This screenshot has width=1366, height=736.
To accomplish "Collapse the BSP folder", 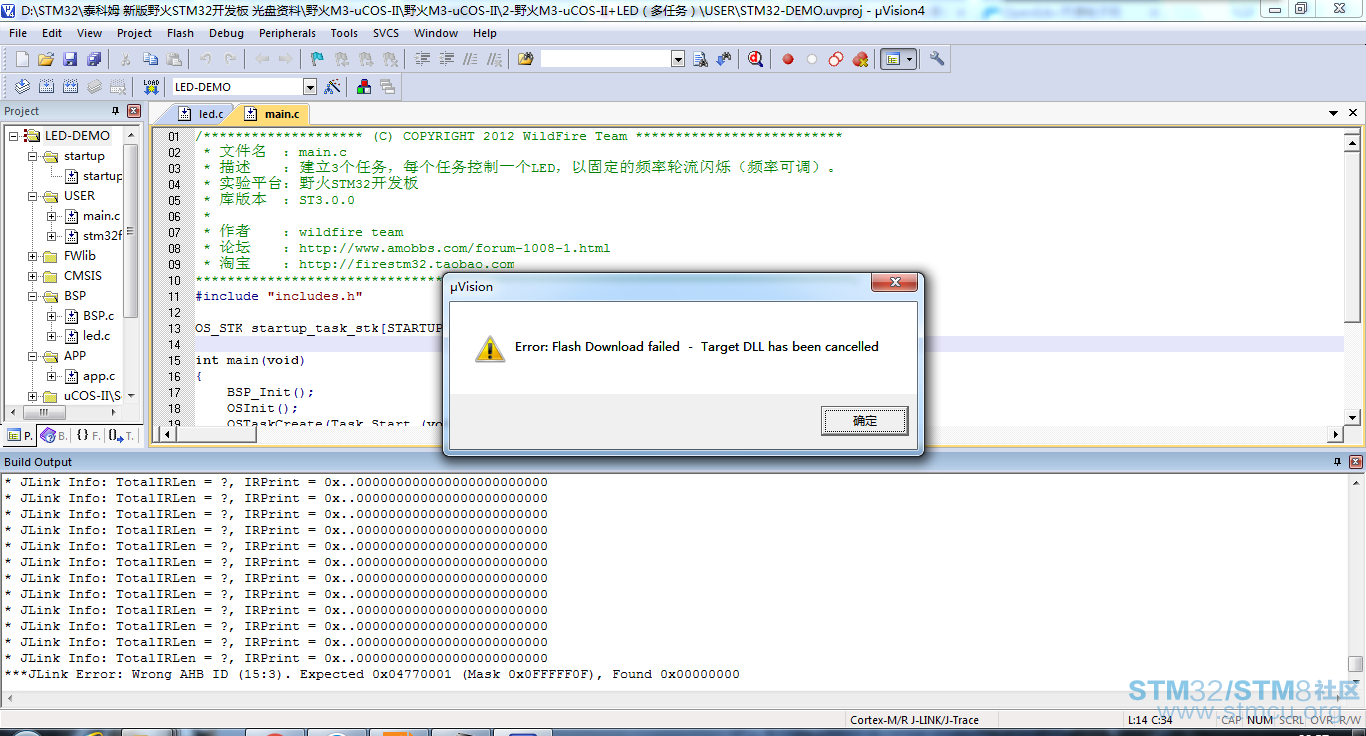I will 33,296.
